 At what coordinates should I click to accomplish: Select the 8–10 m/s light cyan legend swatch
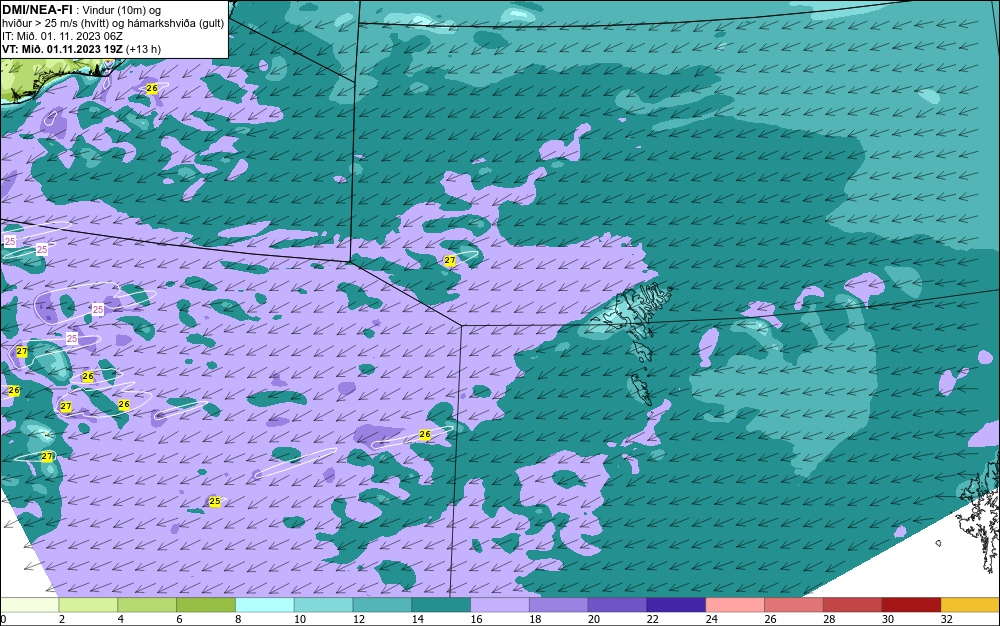point(265,605)
